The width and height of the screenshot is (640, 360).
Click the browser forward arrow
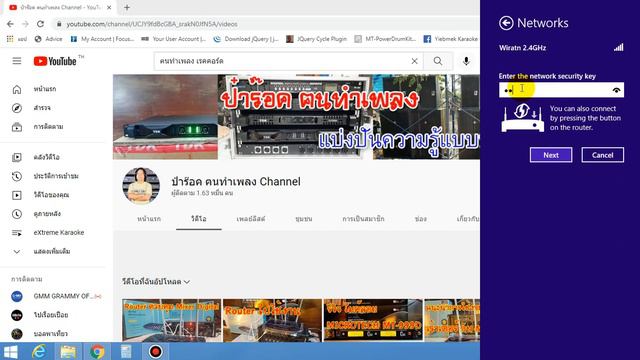click(25, 24)
